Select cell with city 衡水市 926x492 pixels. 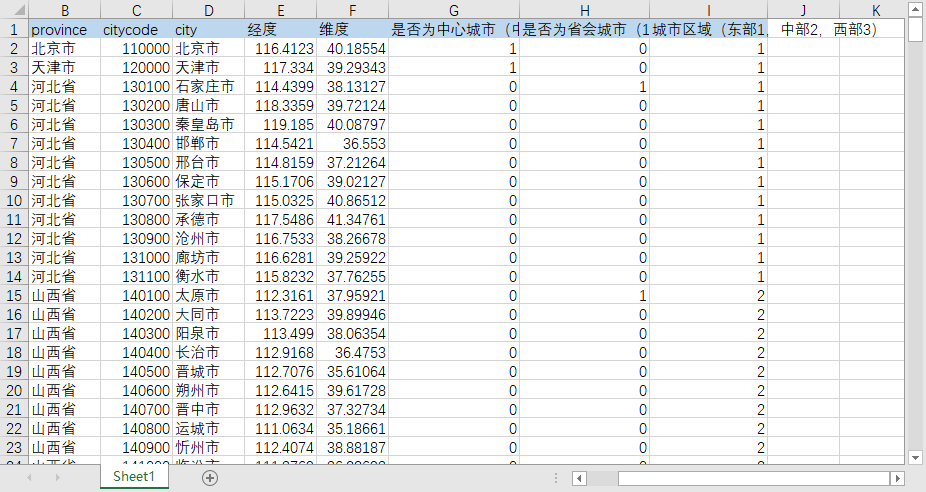coord(208,276)
